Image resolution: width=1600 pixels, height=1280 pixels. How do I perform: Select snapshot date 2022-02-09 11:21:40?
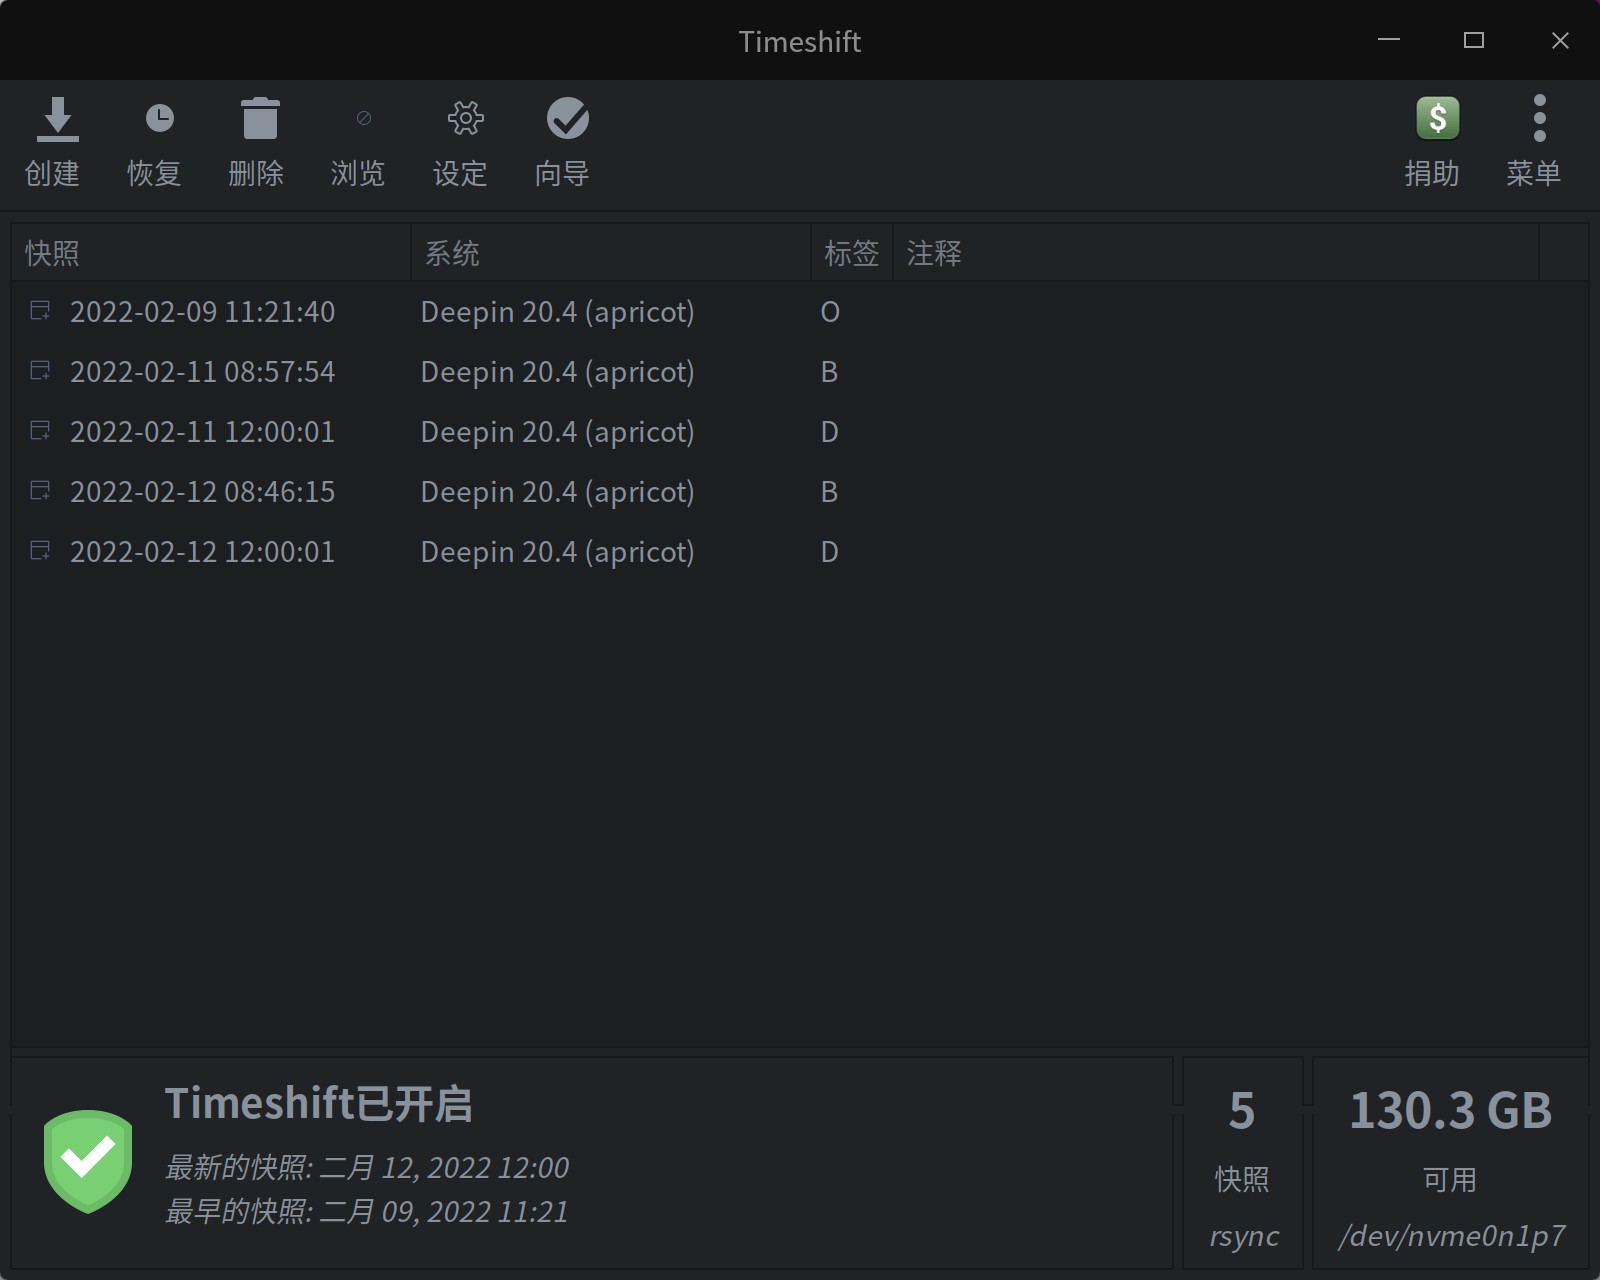(202, 312)
